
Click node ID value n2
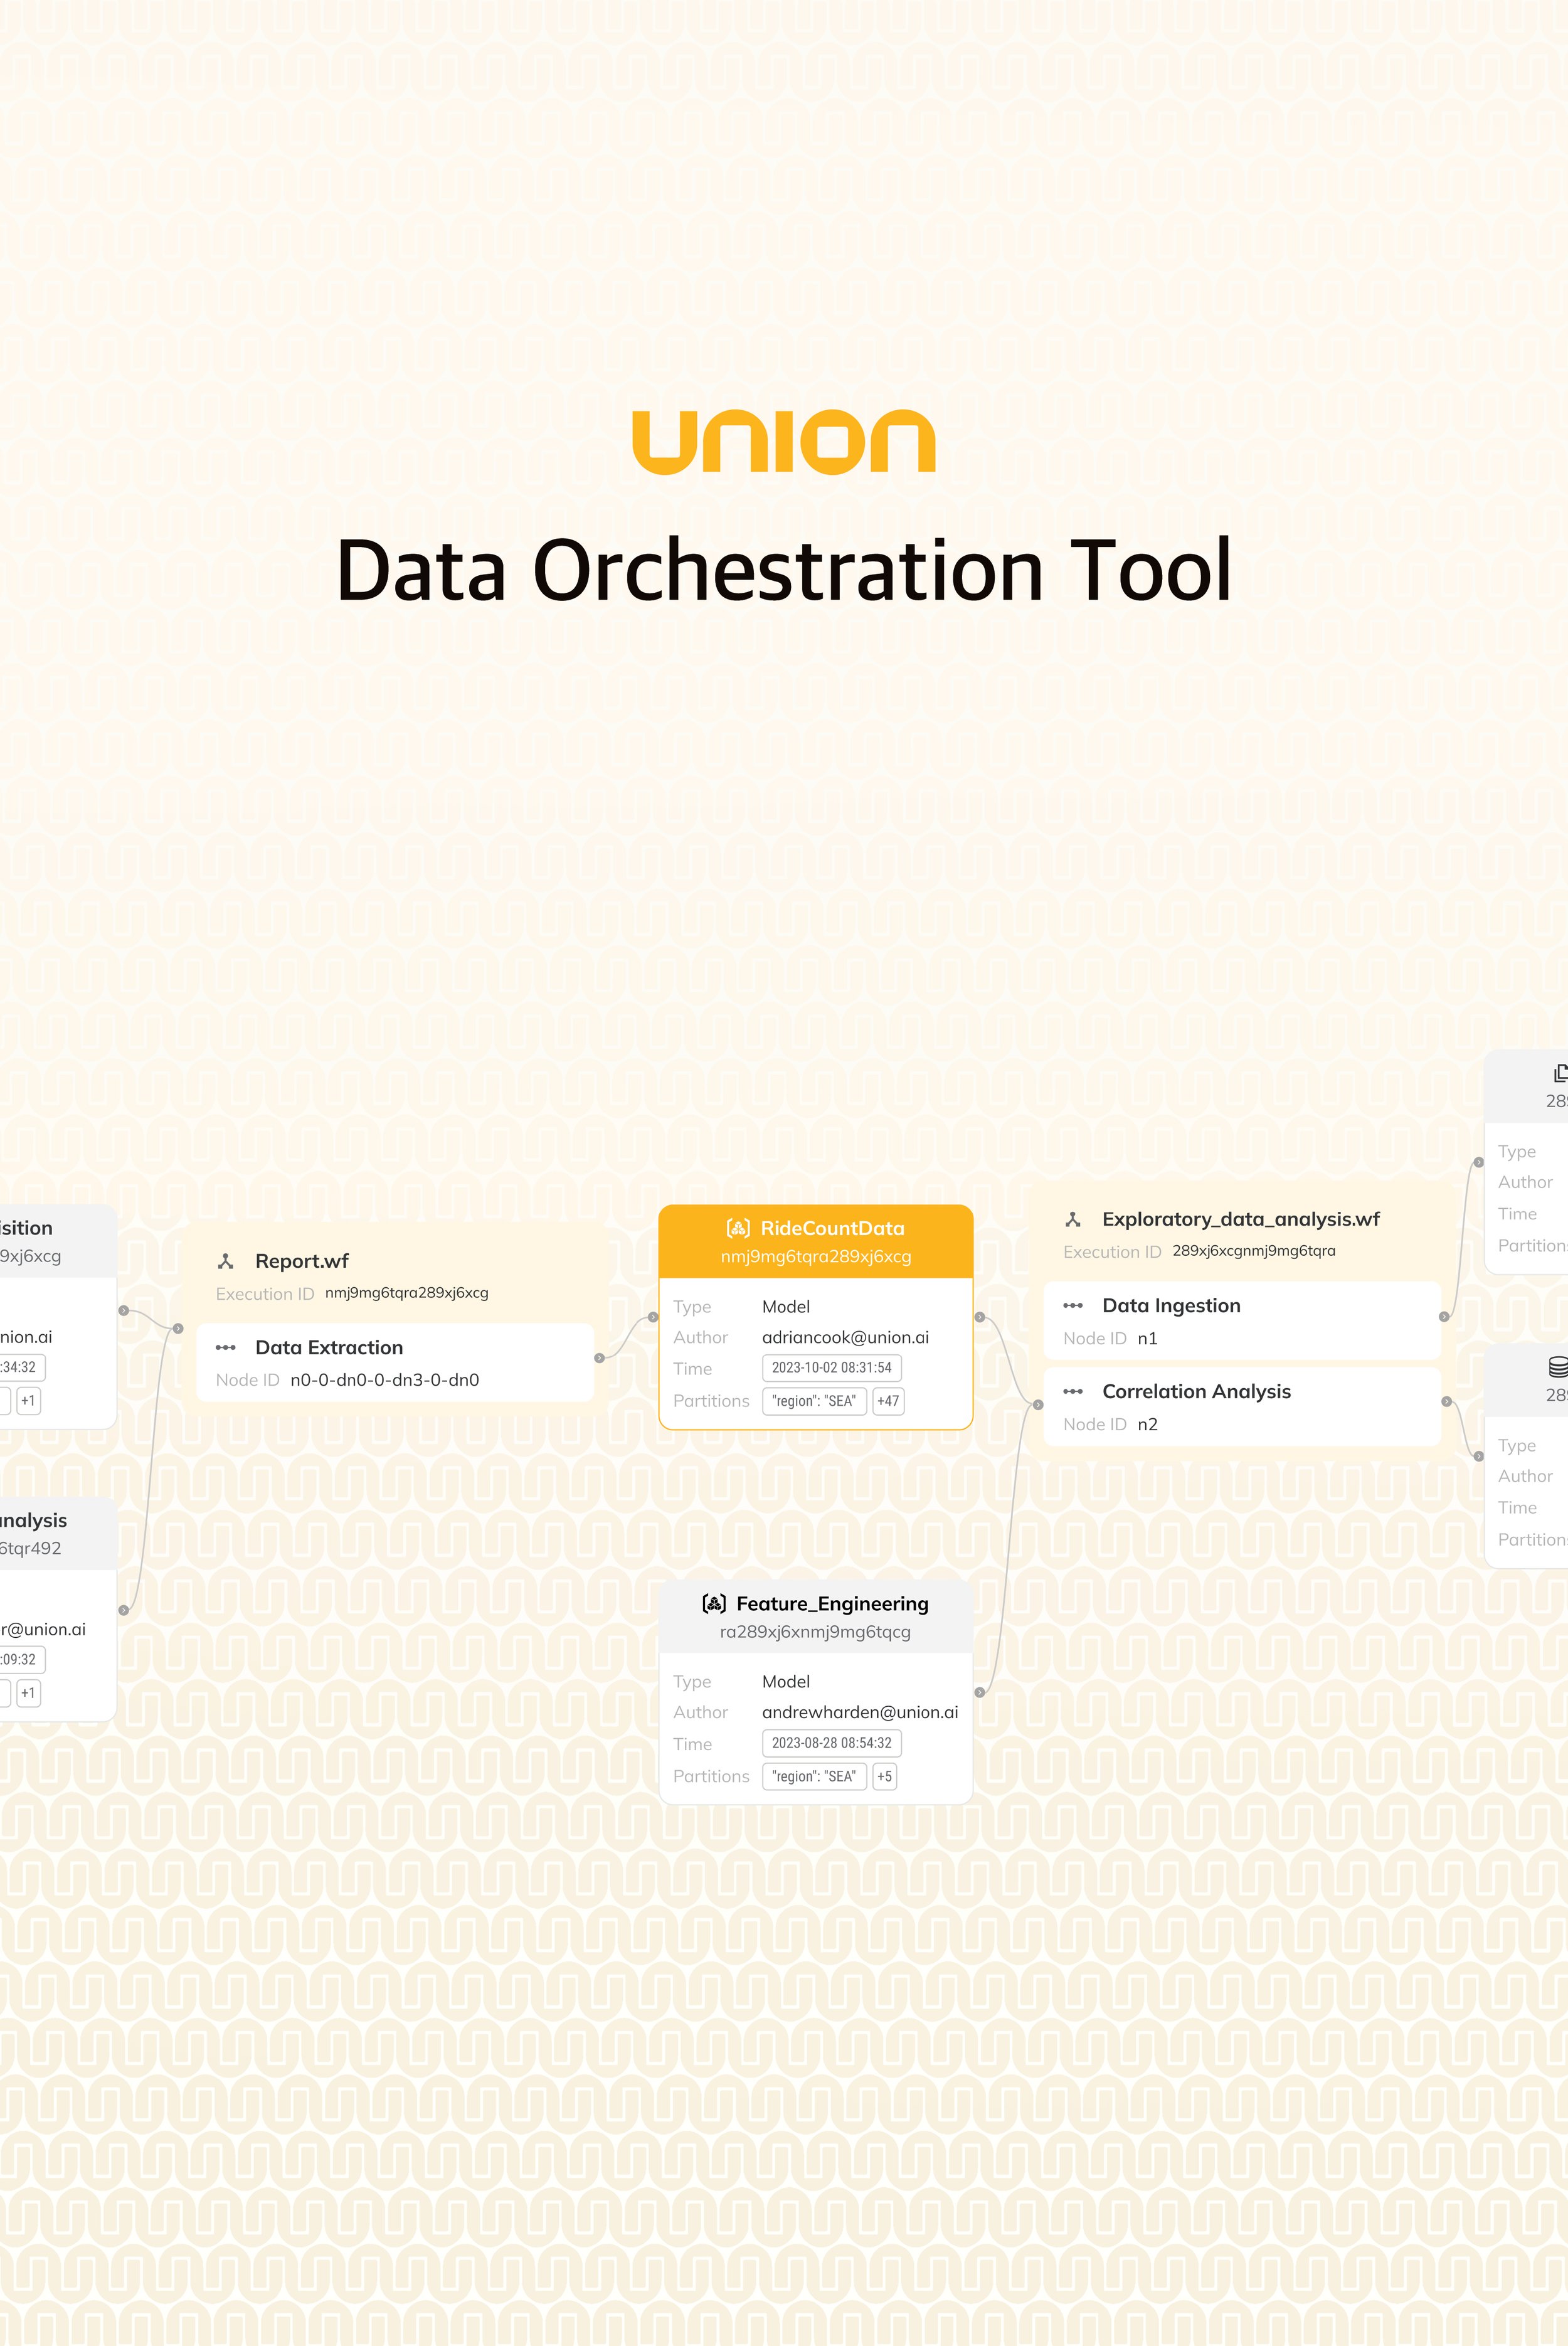coord(1148,1424)
